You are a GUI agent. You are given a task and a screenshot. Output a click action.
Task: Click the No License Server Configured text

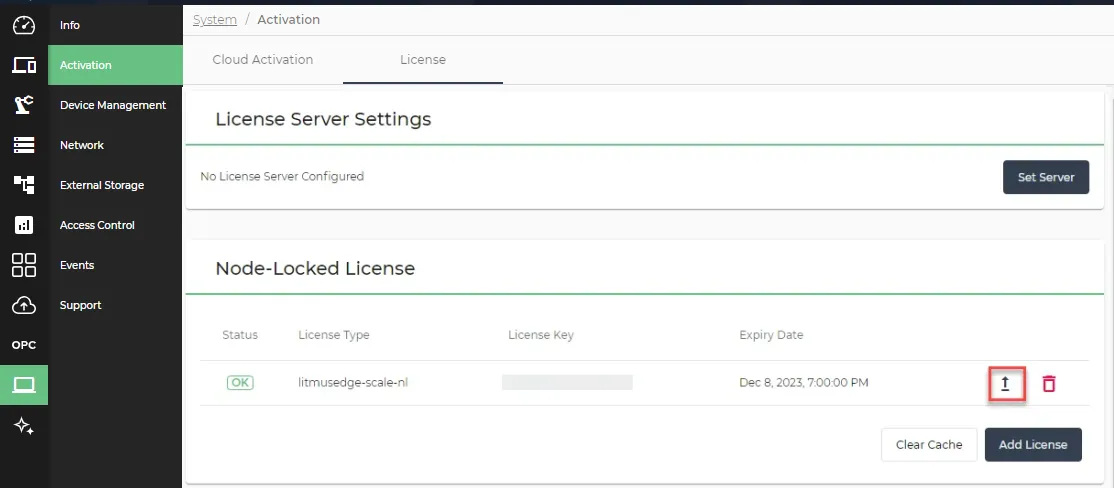282,176
